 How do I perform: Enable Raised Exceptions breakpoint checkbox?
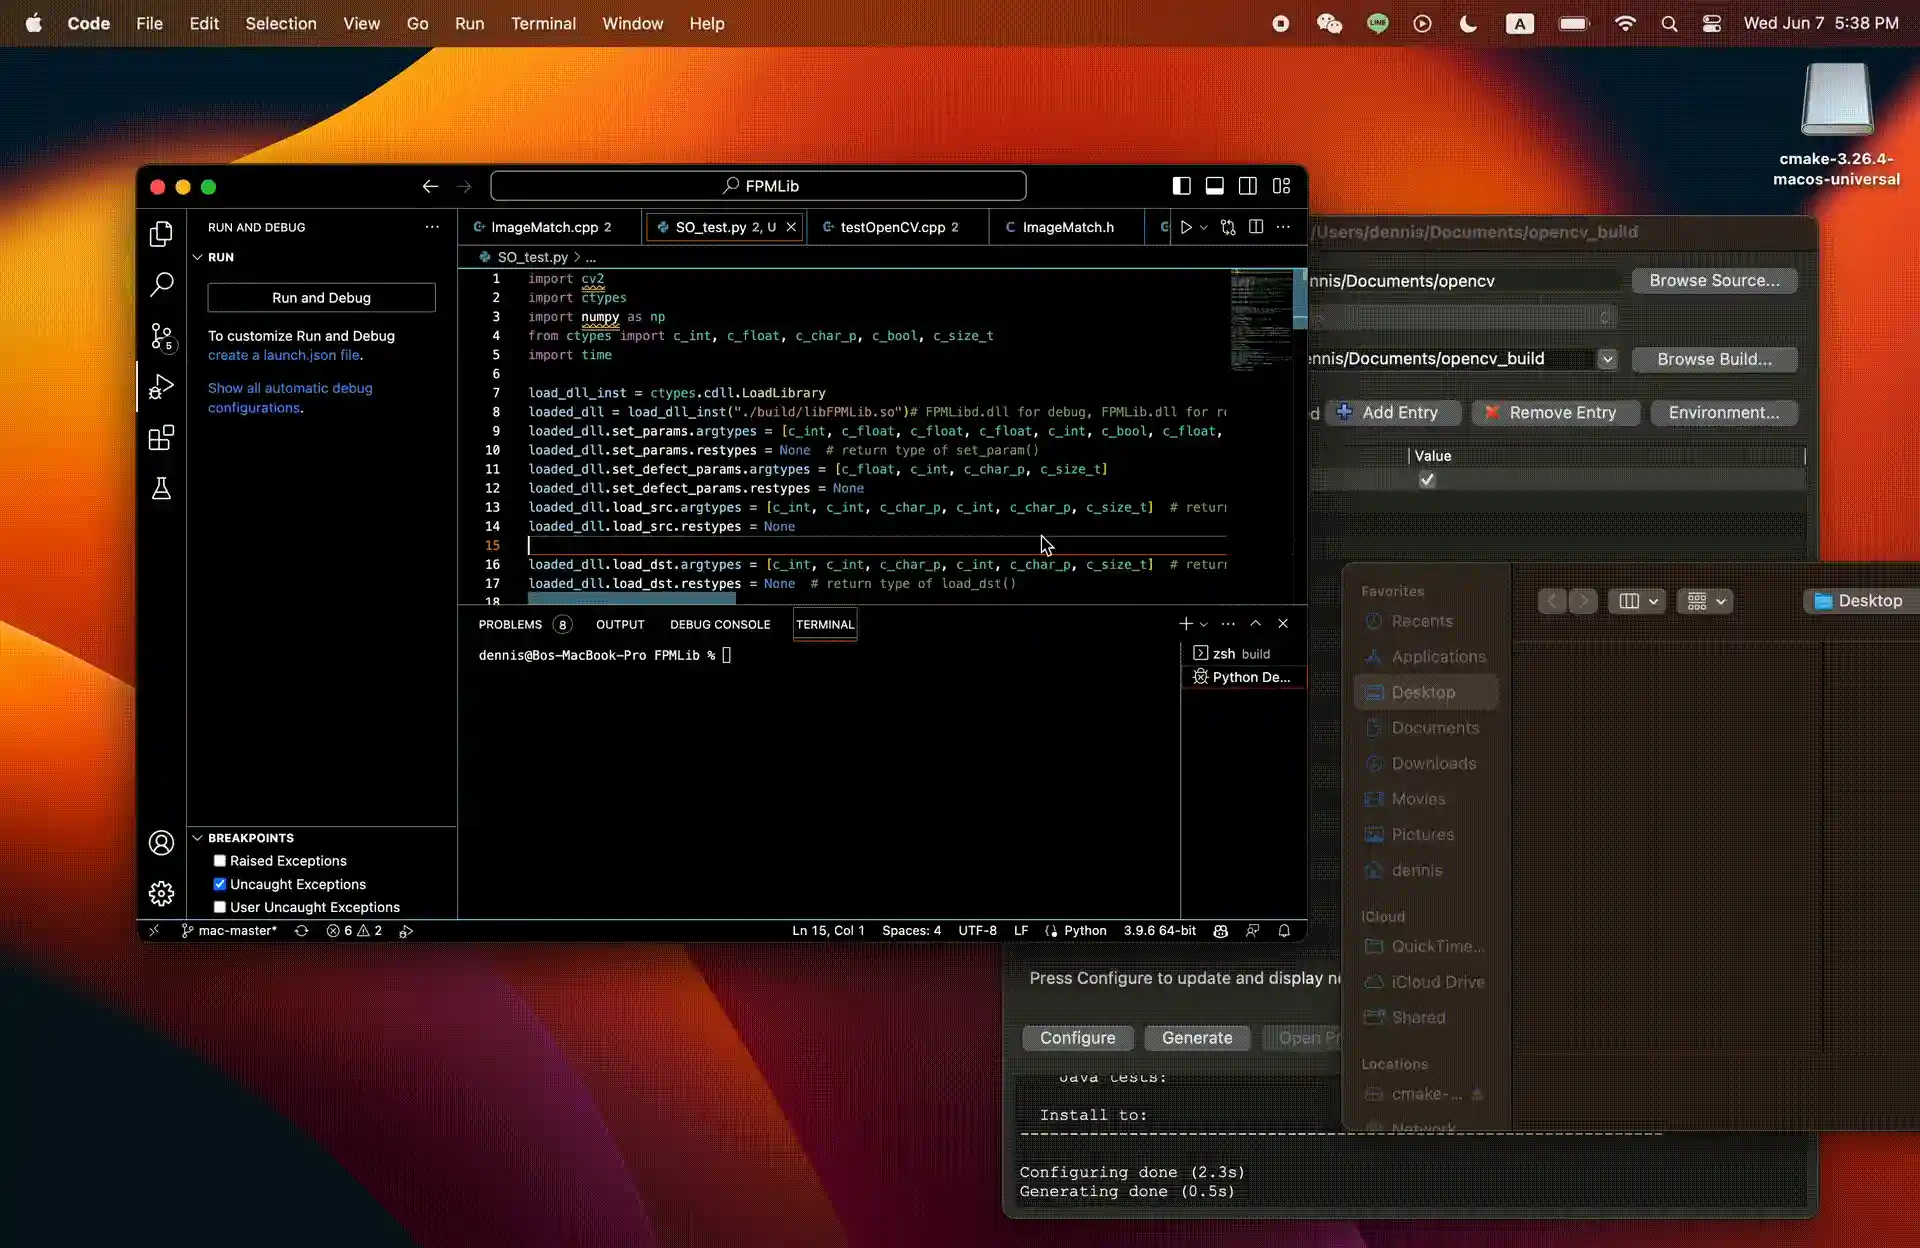(x=220, y=861)
